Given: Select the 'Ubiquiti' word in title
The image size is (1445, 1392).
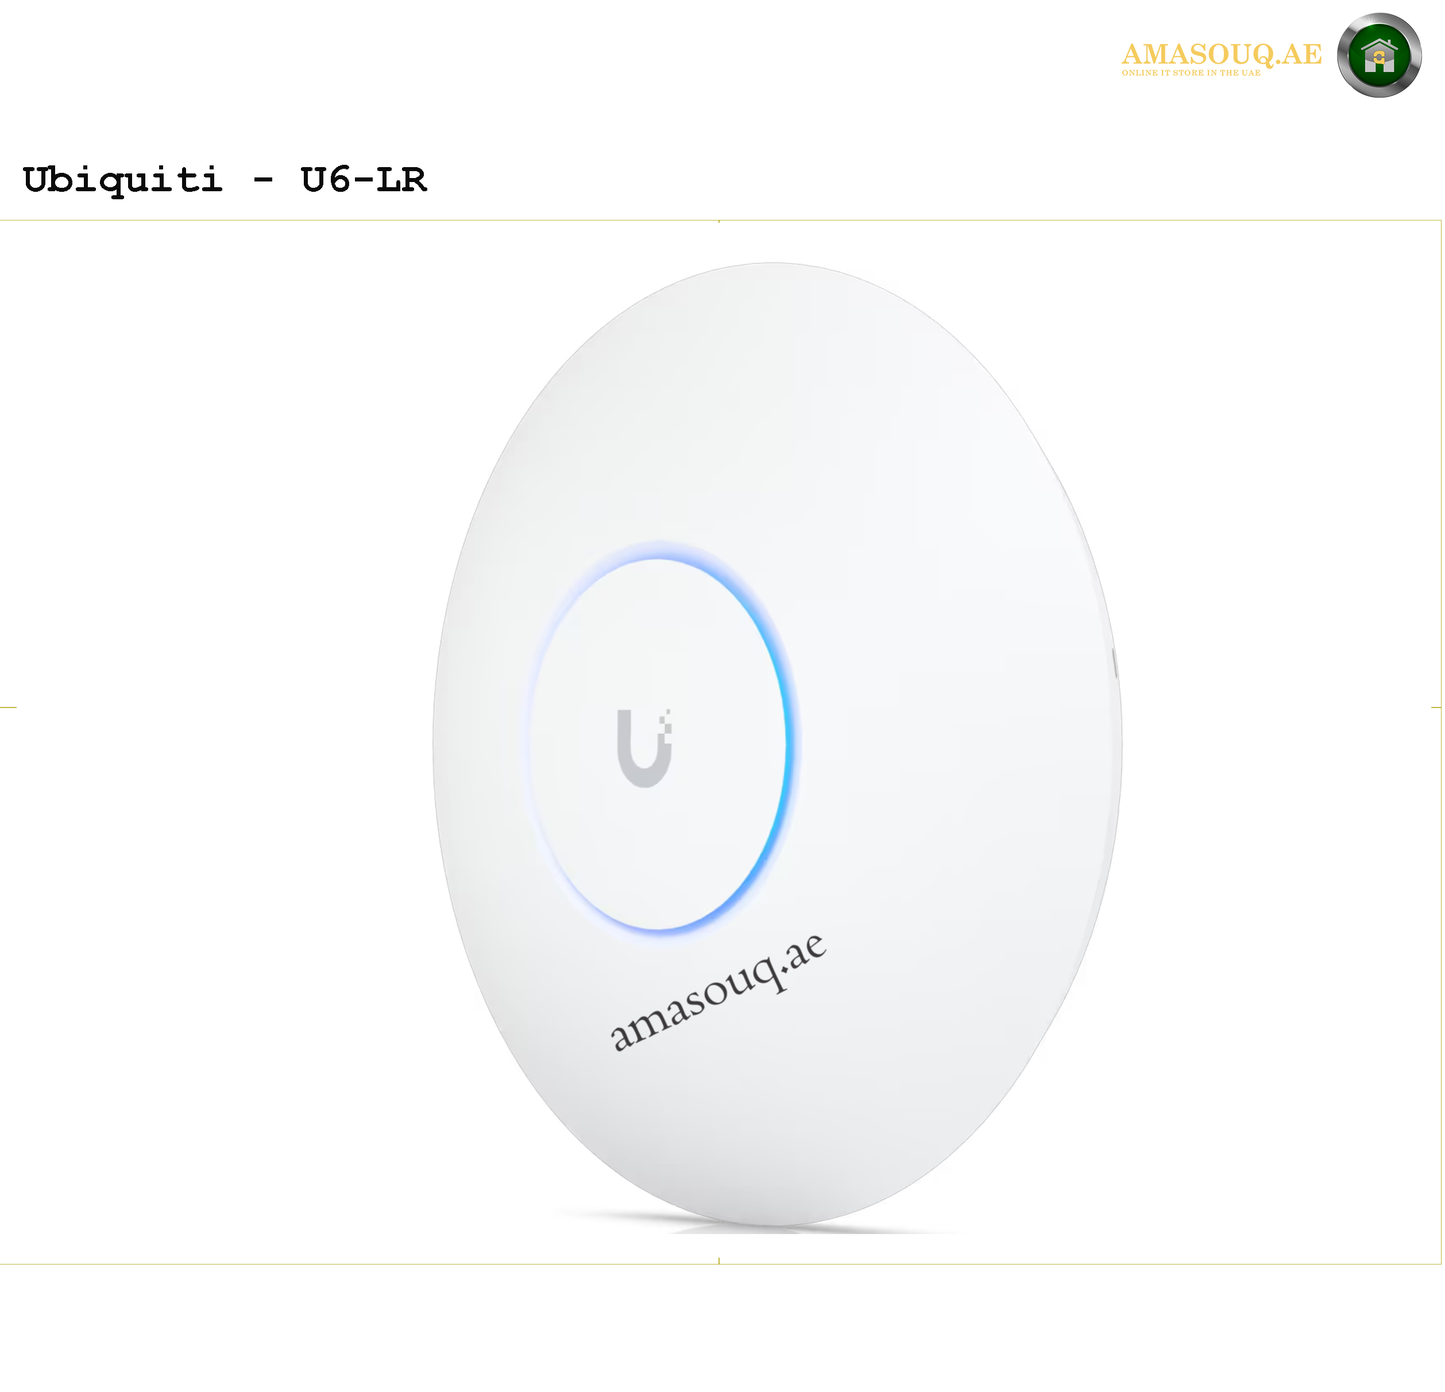Looking at the screenshot, I should [122, 180].
